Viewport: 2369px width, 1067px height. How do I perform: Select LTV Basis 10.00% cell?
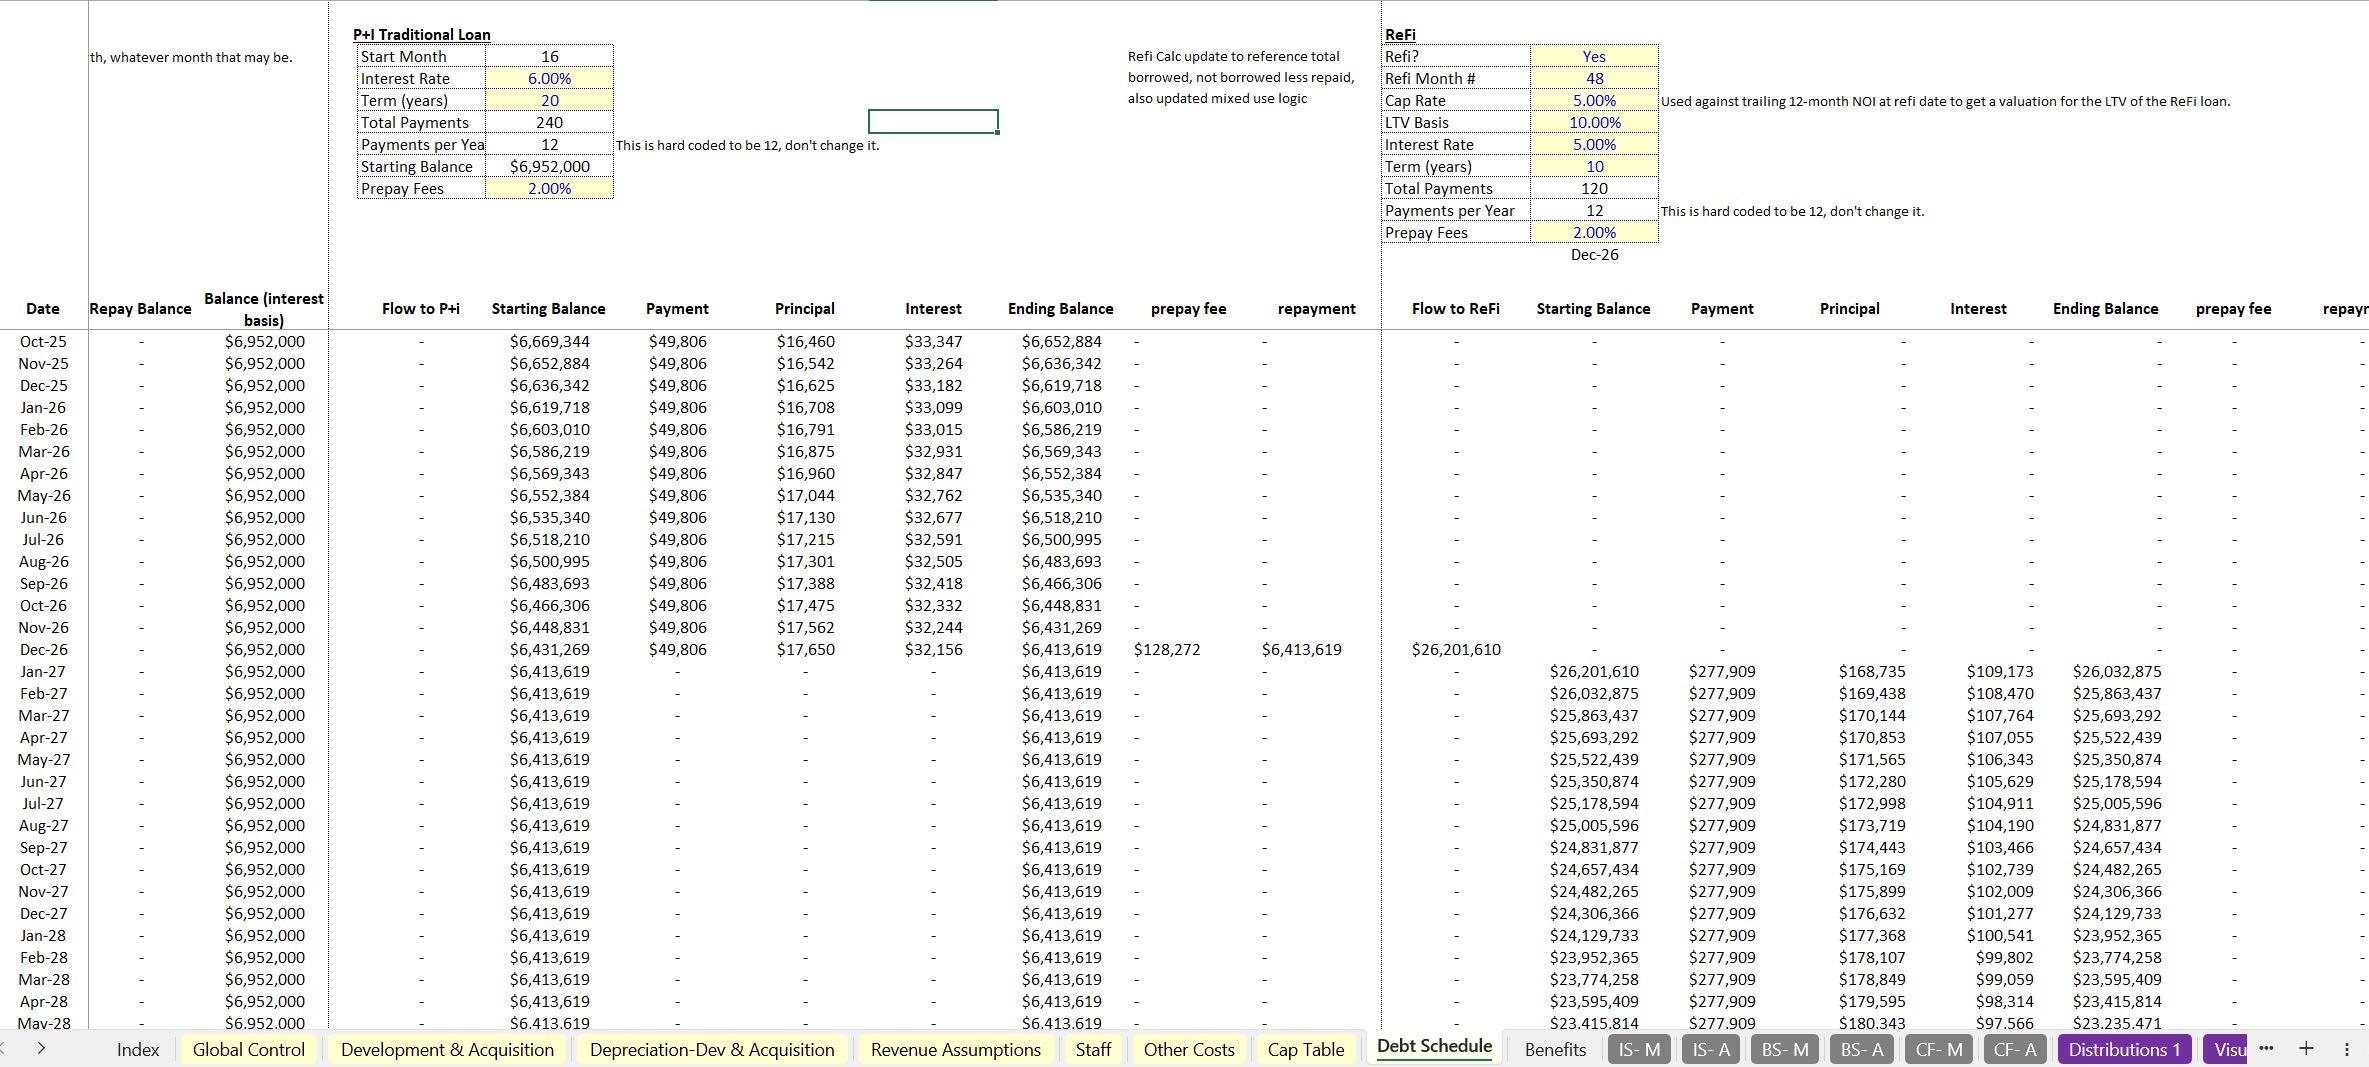(x=1594, y=122)
